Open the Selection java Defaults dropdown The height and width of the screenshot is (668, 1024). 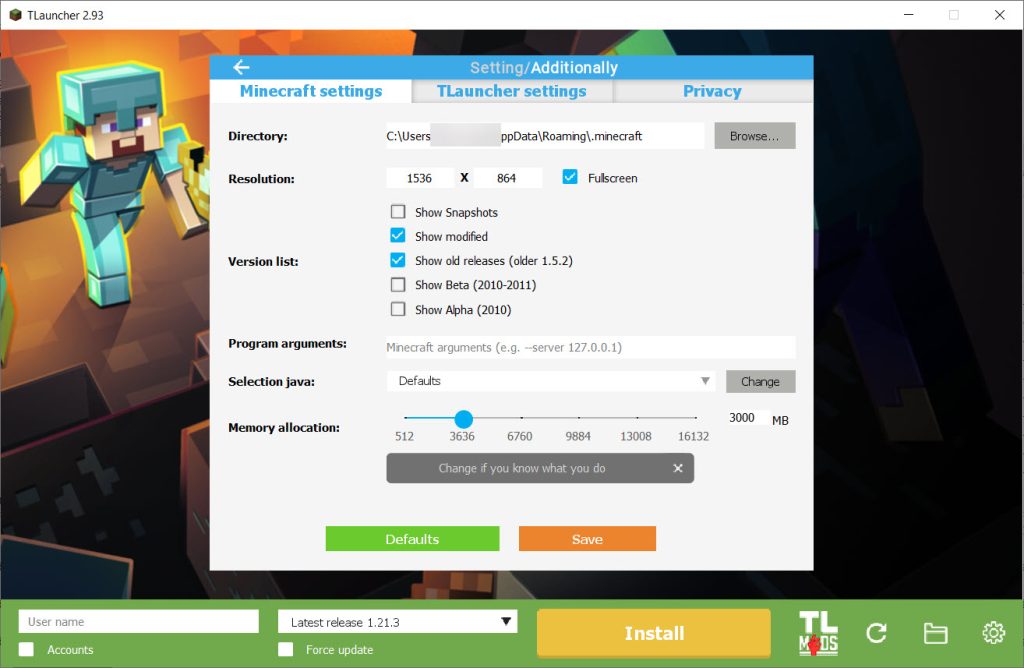(551, 381)
